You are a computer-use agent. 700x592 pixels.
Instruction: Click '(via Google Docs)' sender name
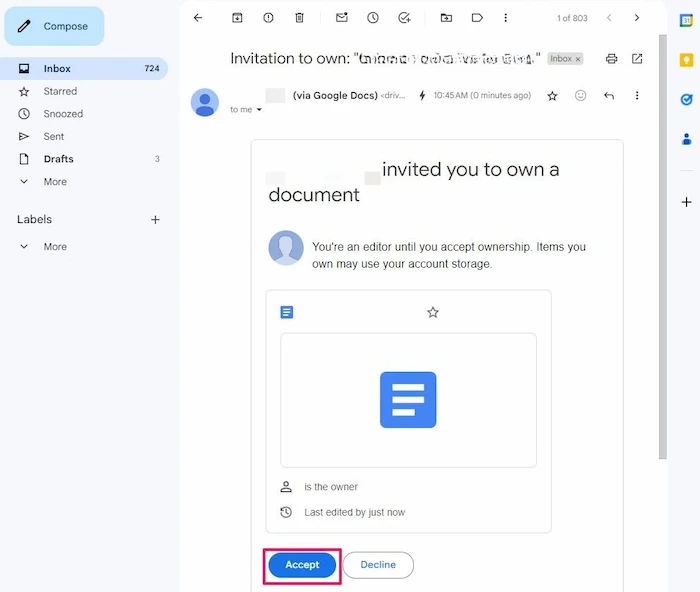click(x=335, y=96)
